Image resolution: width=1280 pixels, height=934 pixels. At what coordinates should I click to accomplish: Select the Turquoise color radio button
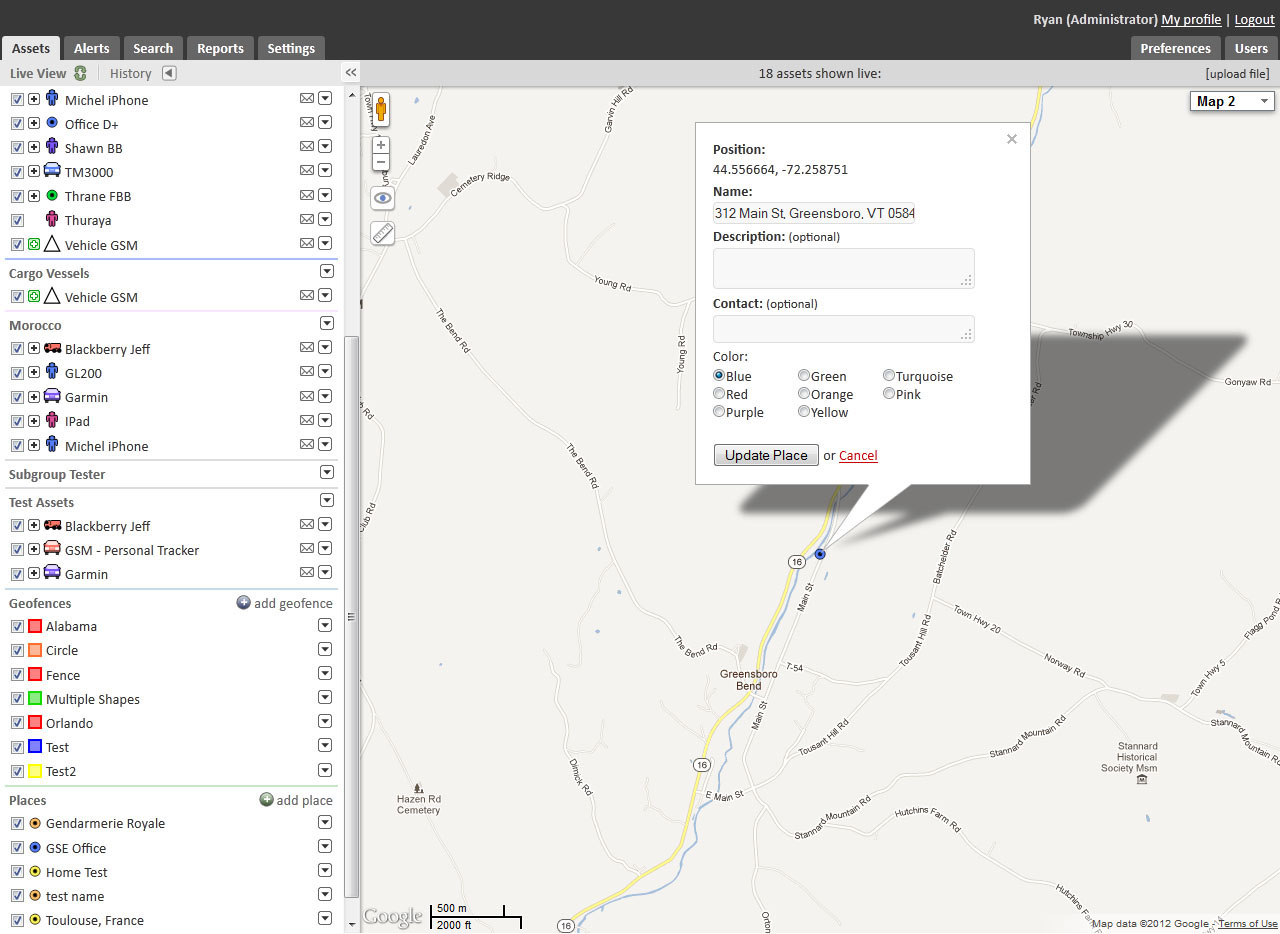pos(889,375)
